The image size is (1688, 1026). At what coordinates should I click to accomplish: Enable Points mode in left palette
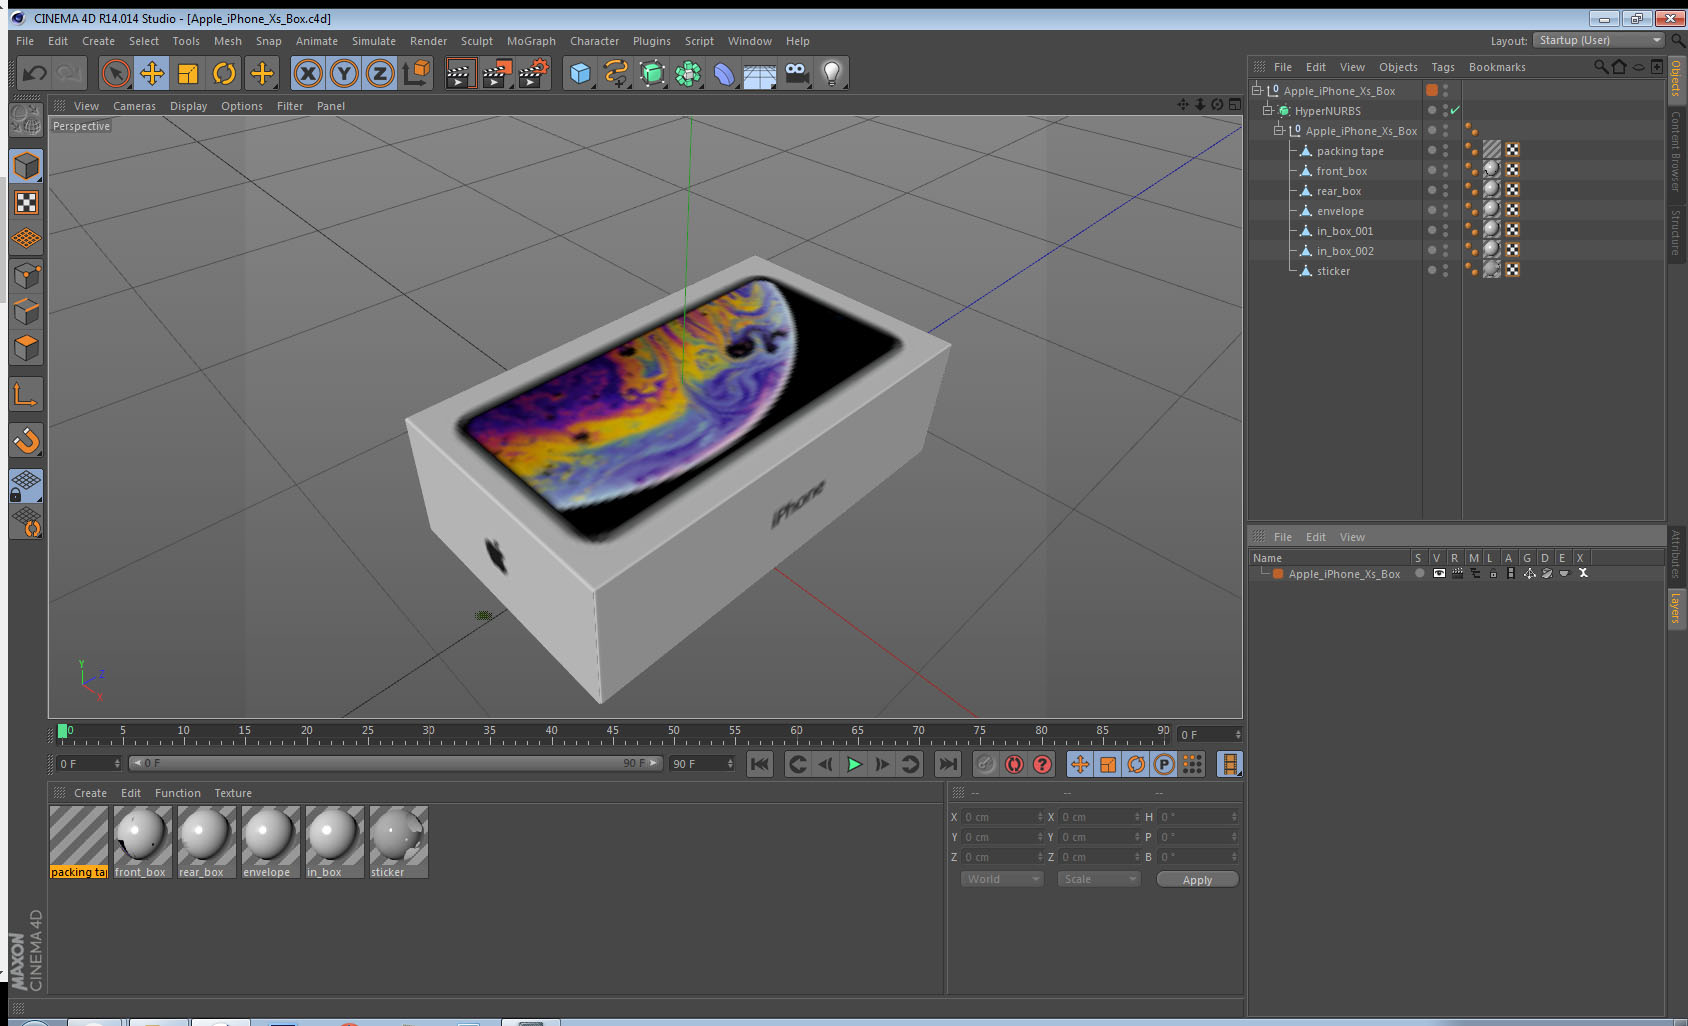26,276
